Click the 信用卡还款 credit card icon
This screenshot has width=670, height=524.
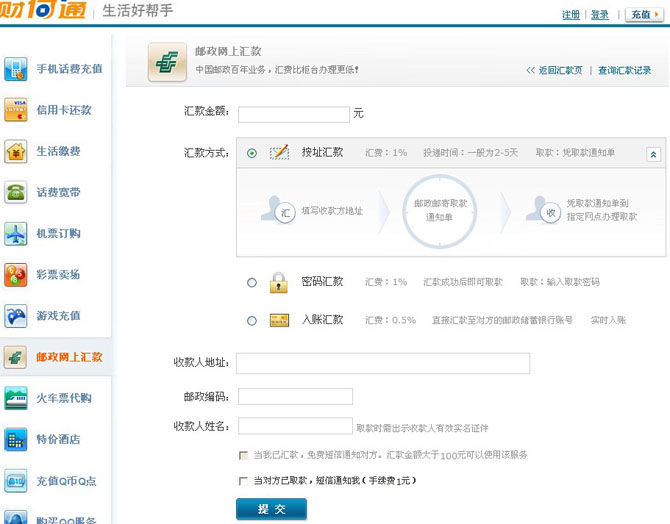click(x=16, y=110)
